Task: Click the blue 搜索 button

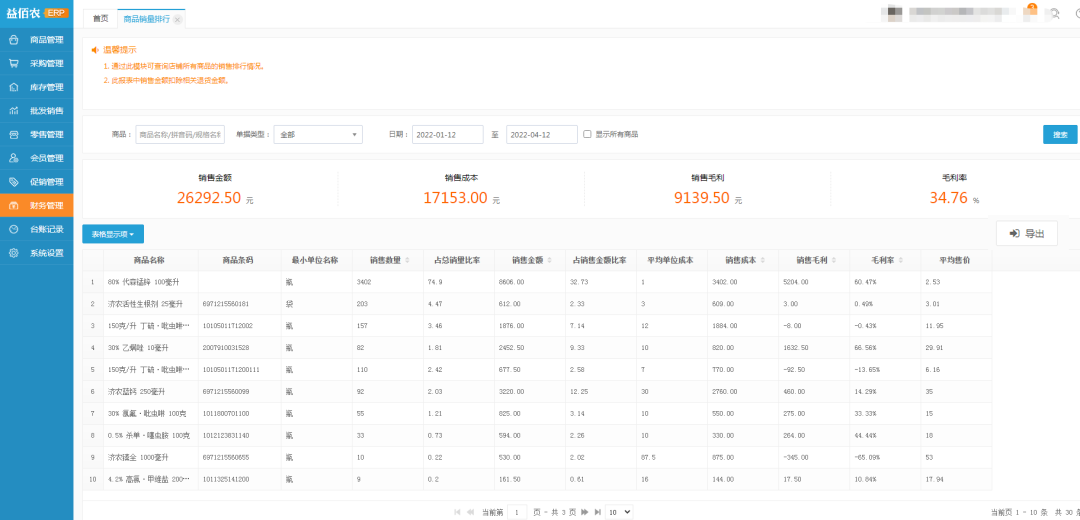Action: 1059,134
